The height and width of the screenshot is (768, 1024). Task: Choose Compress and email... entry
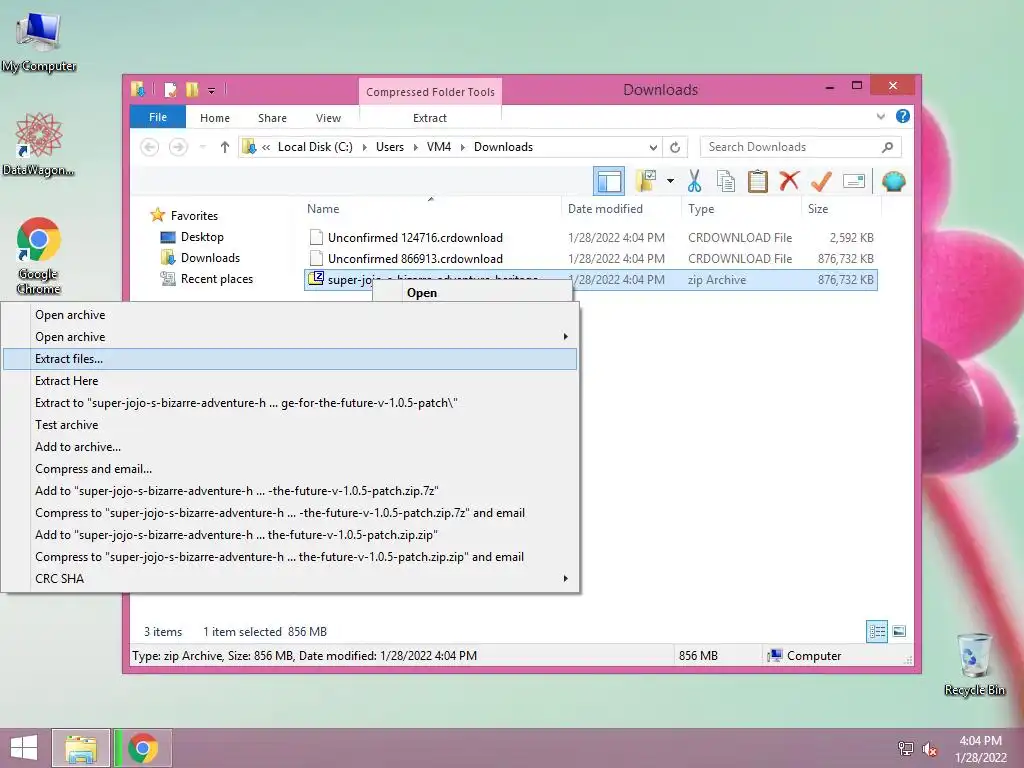(x=290, y=469)
